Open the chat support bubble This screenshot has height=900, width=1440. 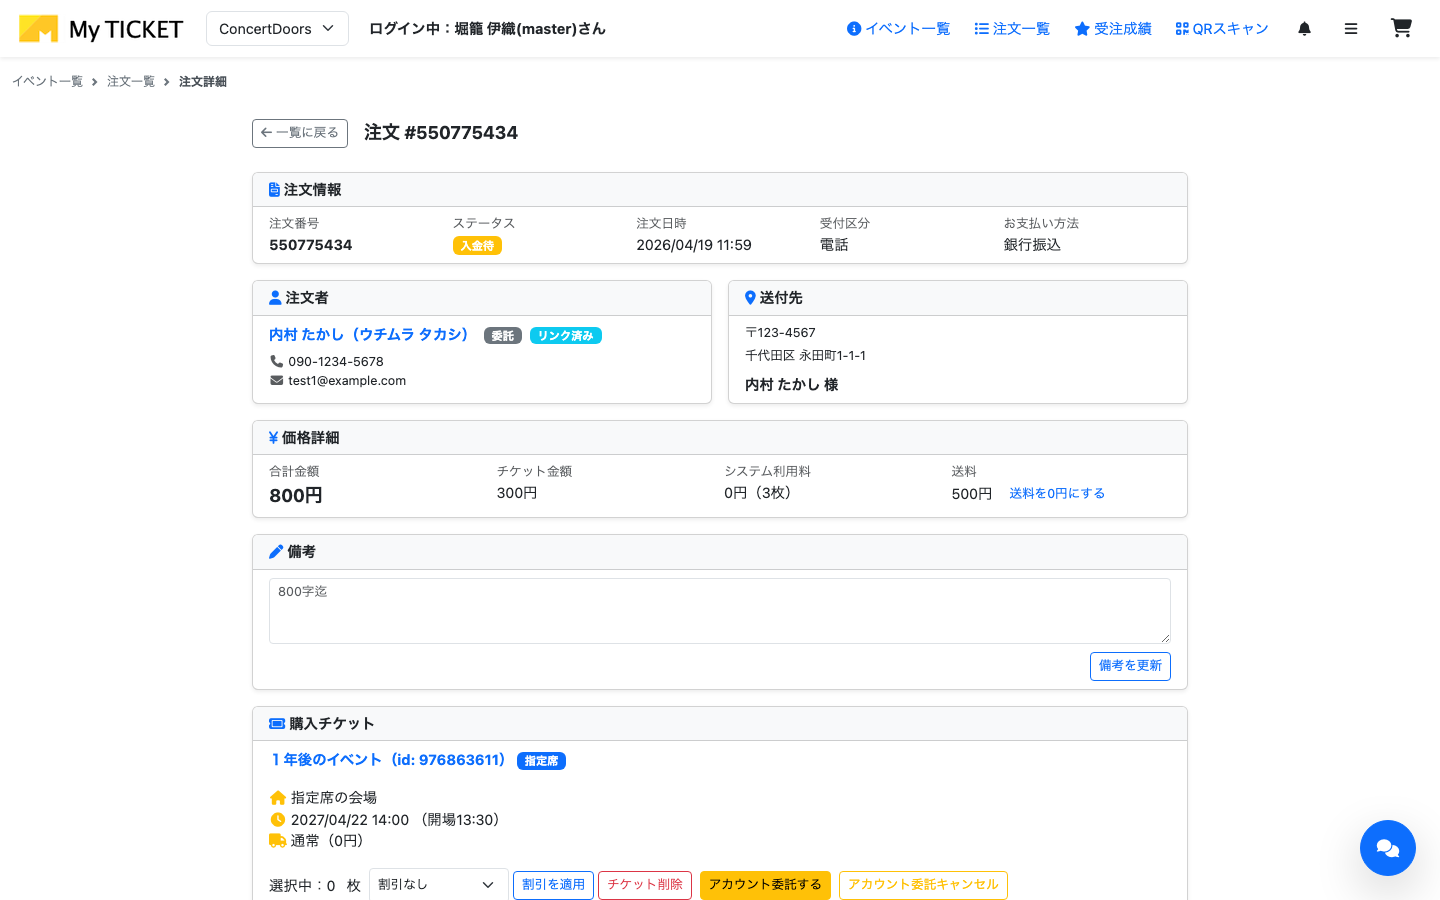coord(1387,847)
